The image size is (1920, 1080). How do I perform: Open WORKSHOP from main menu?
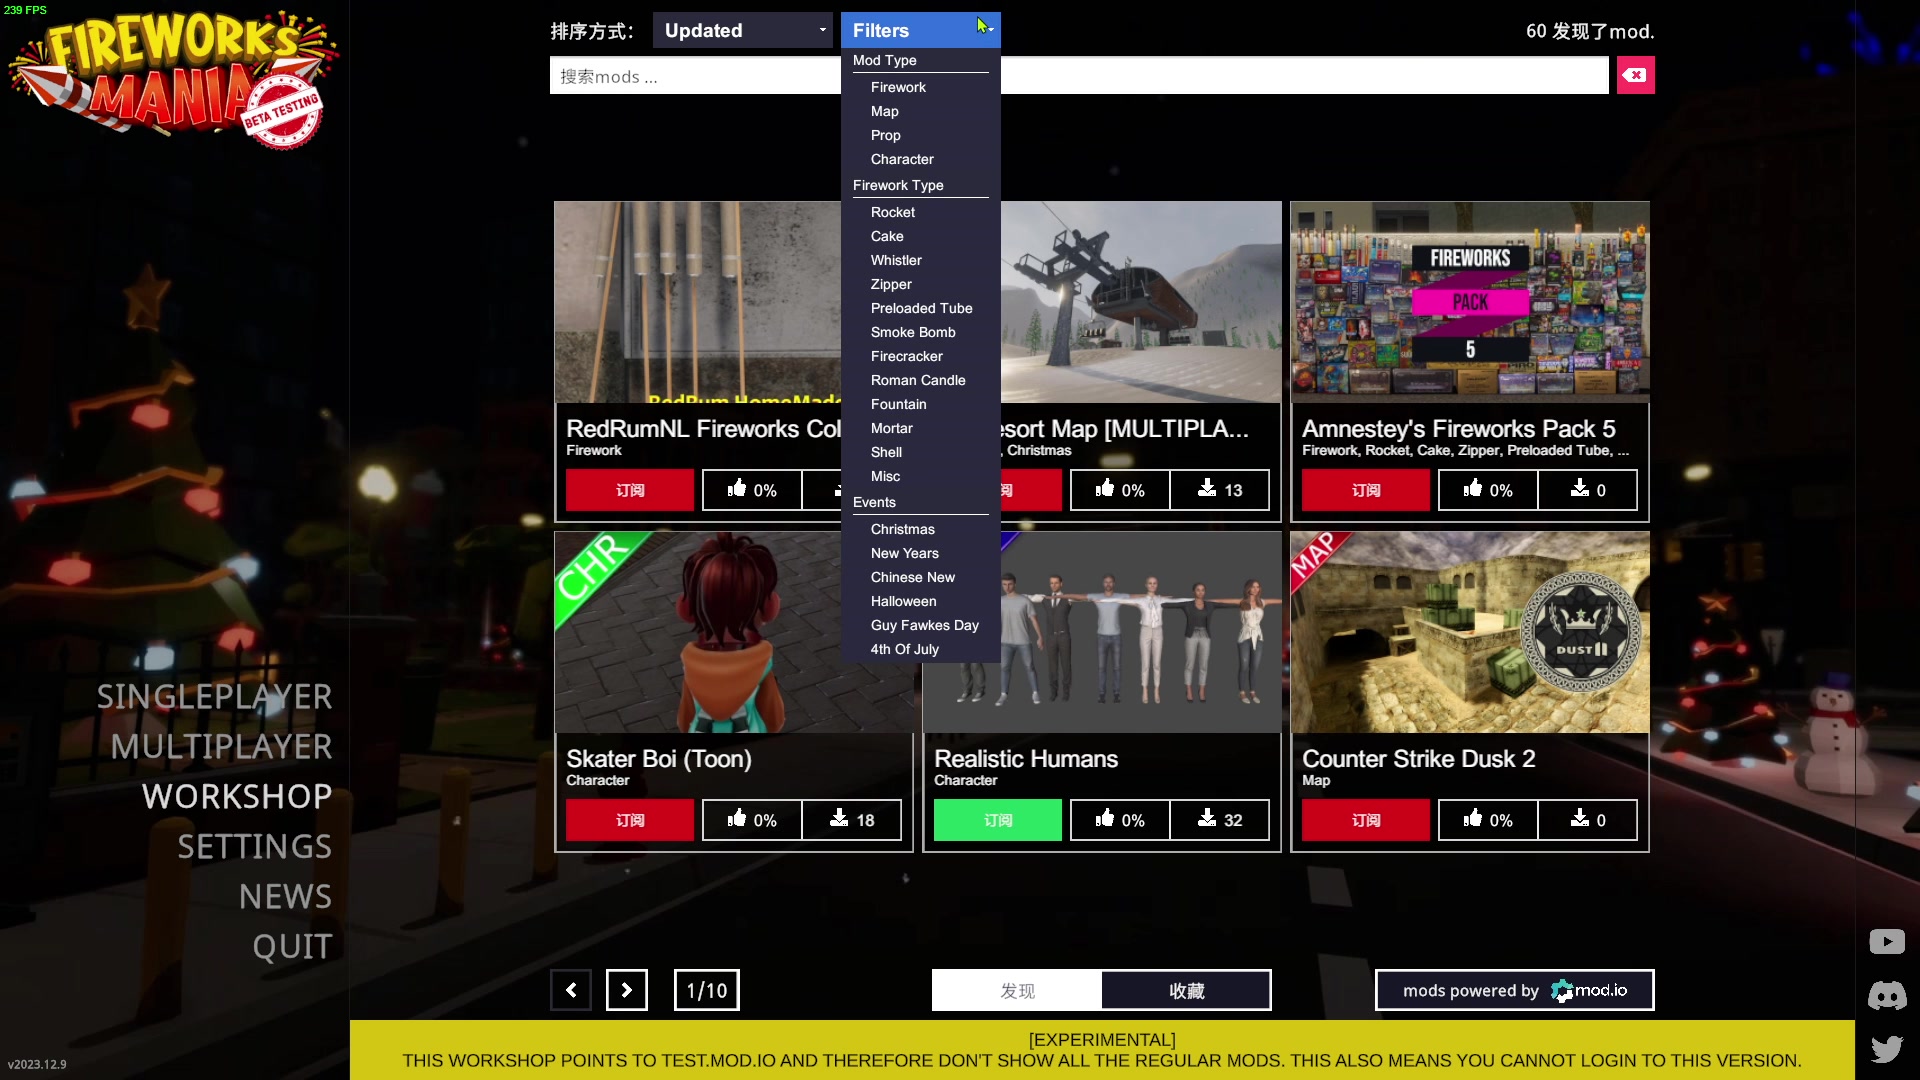237,797
